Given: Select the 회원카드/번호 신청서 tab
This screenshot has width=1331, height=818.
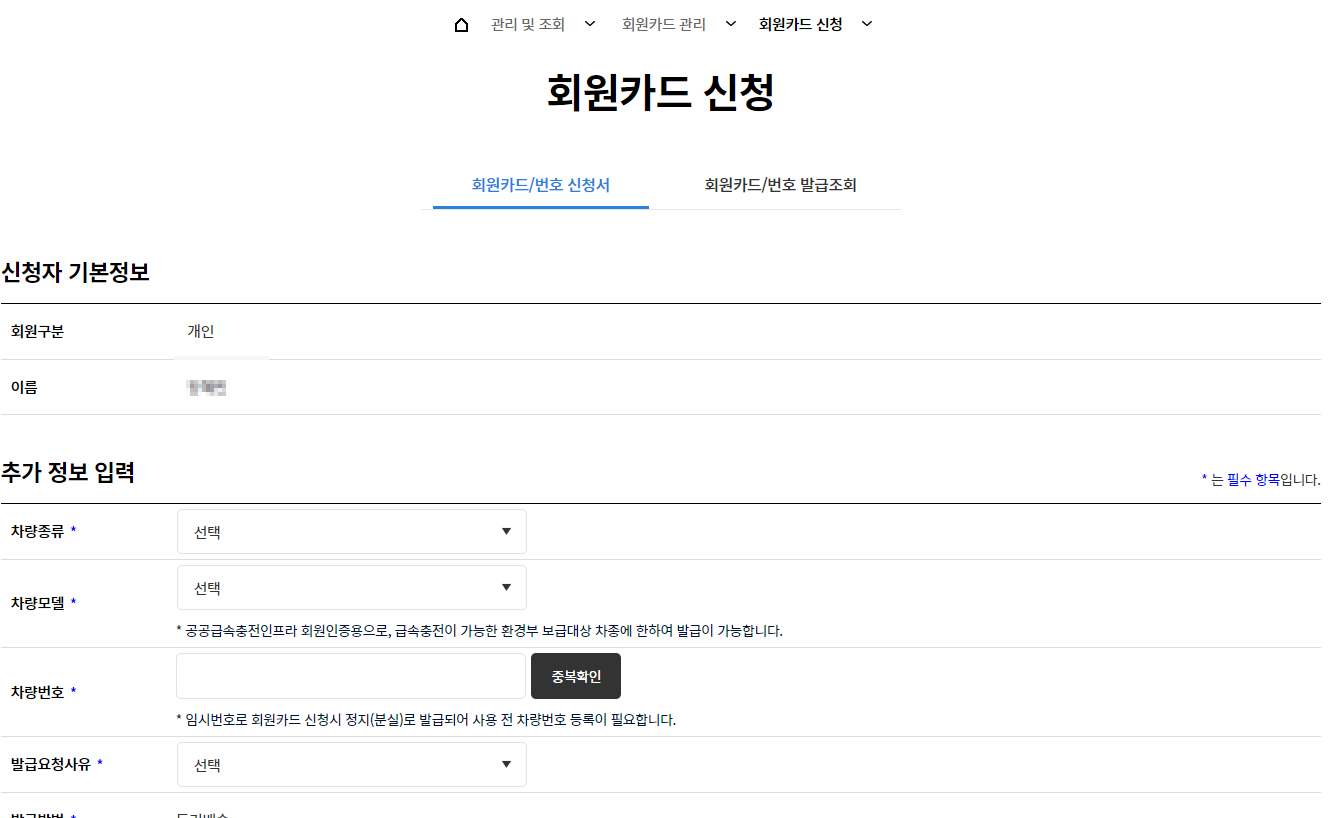Looking at the screenshot, I should pos(540,185).
